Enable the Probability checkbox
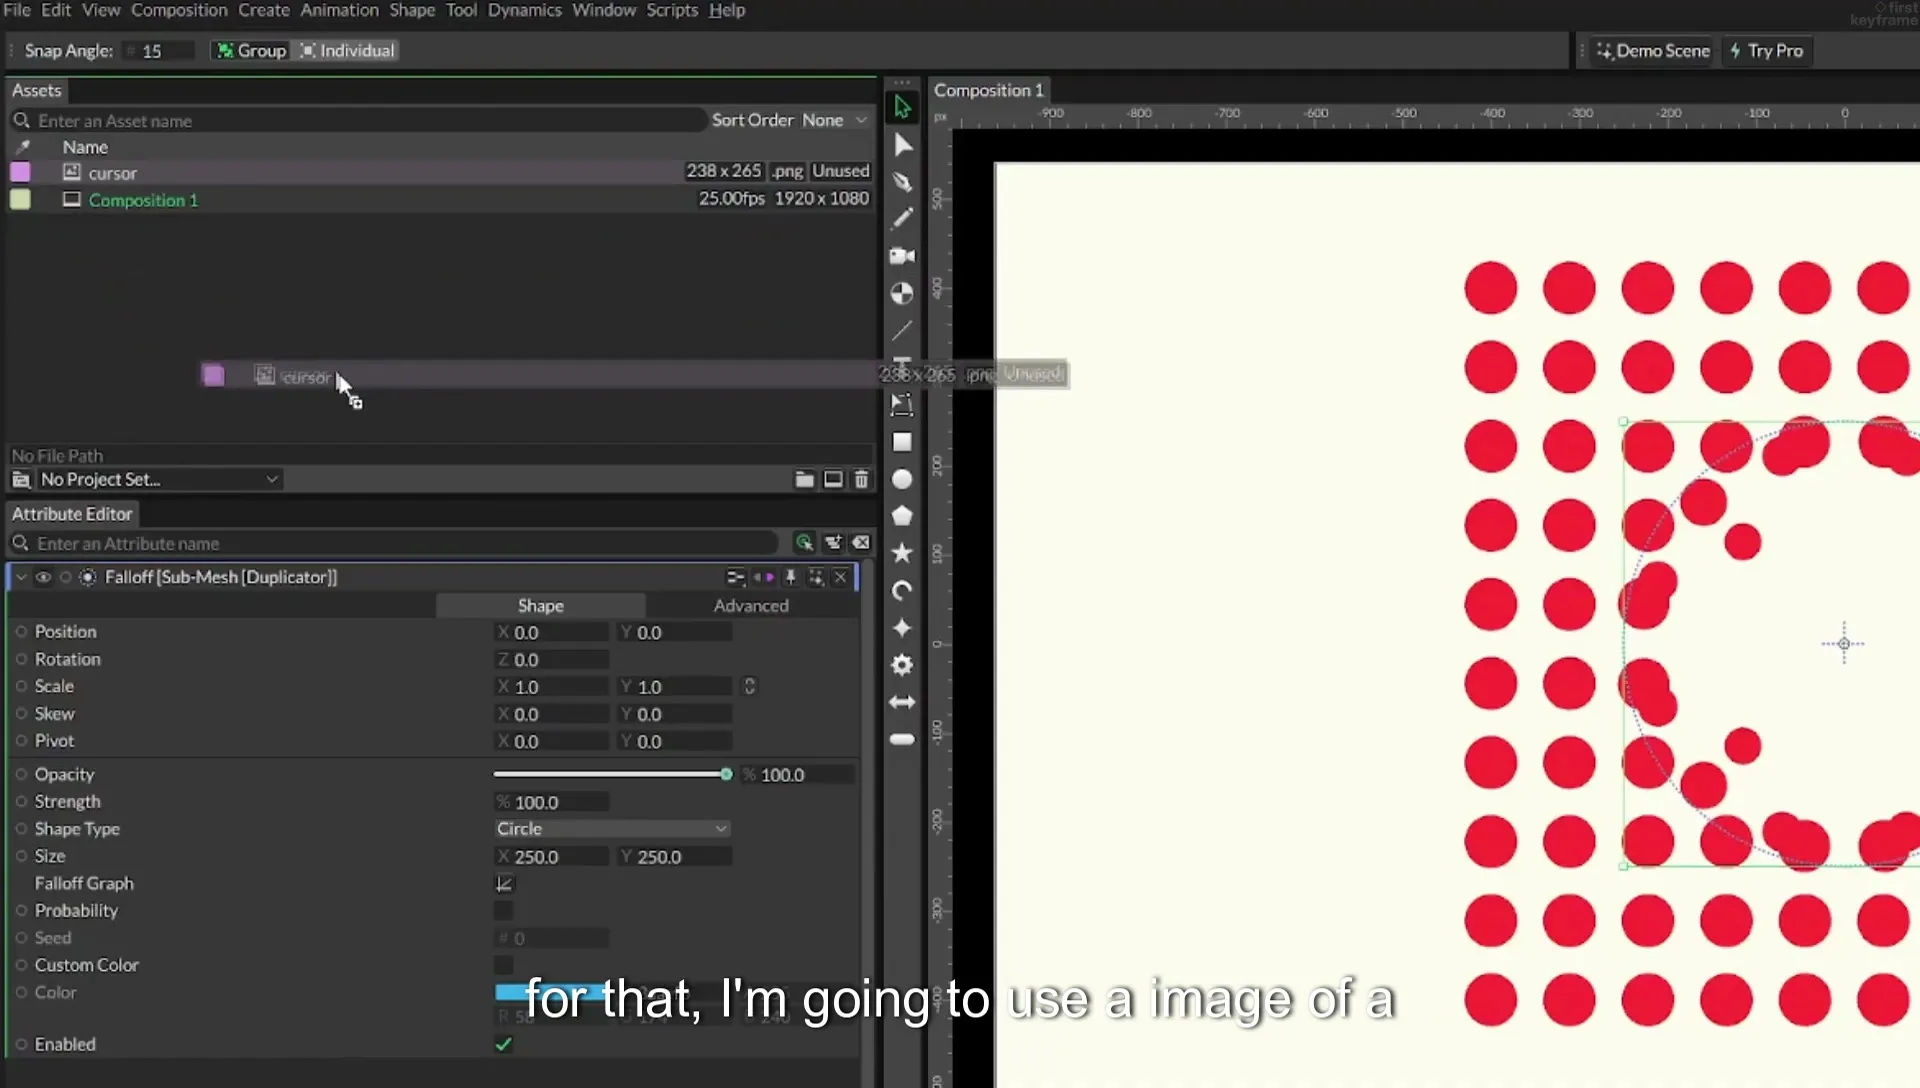Image resolution: width=1920 pixels, height=1088 pixels. (x=504, y=911)
